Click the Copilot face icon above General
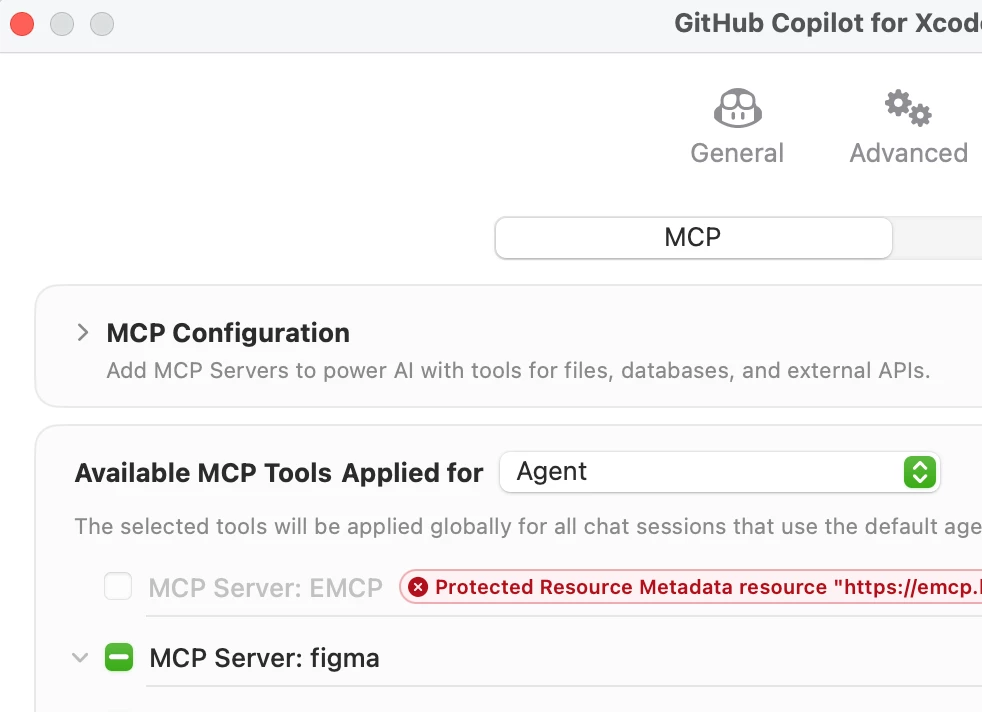The height and width of the screenshot is (712, 982). pyautogui.click(x=738, y=108)
